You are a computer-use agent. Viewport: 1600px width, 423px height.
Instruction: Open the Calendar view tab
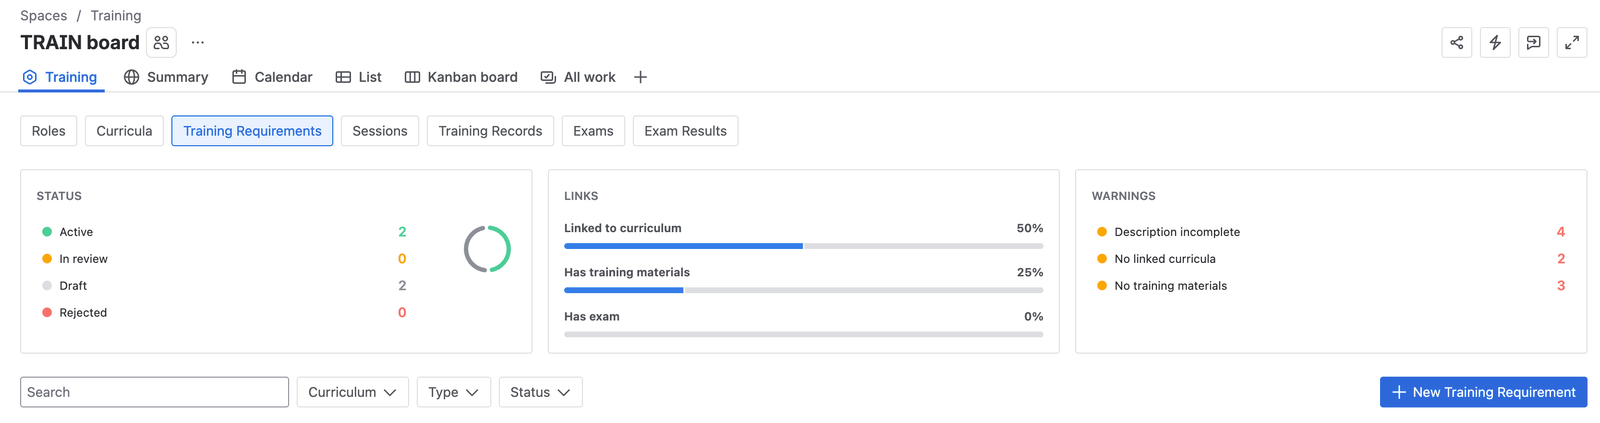tap(272, 77)
